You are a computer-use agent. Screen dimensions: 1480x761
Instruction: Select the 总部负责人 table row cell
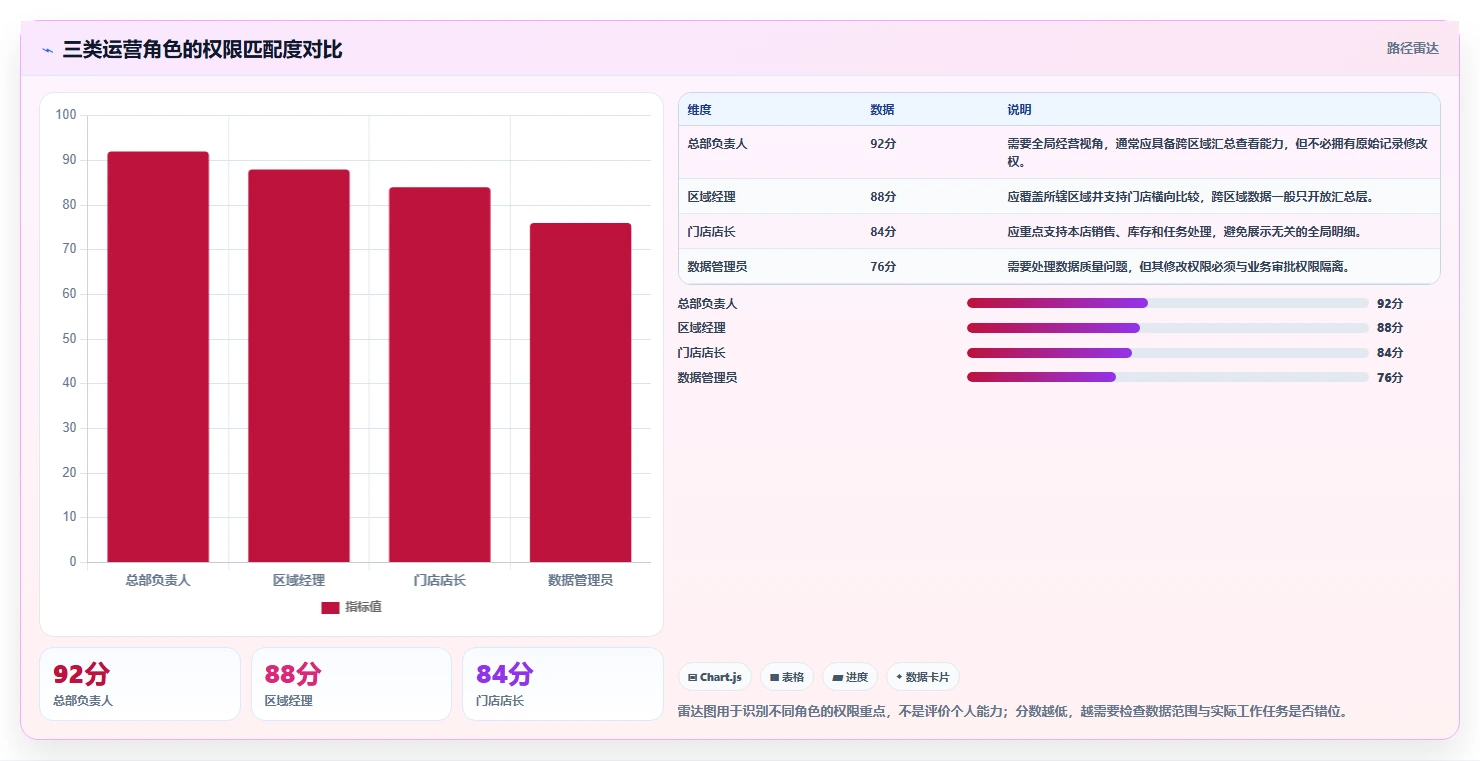click(x=717, y=144)
